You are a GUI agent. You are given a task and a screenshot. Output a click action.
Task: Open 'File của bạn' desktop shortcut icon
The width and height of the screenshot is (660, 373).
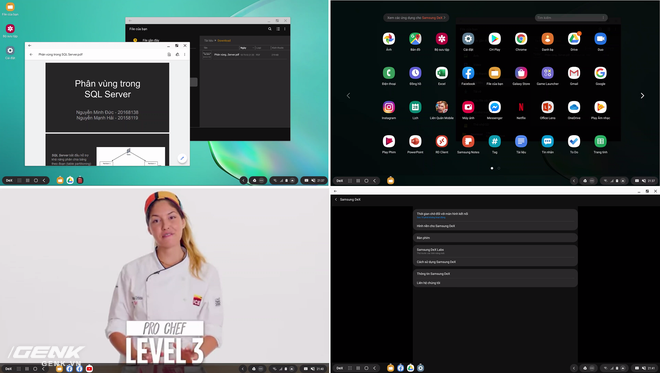click(x=10, y=8)
